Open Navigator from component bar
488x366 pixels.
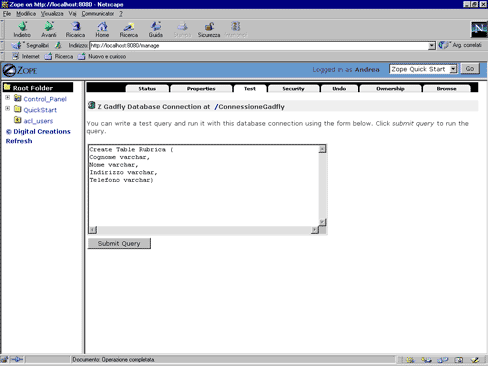point(410,360)
